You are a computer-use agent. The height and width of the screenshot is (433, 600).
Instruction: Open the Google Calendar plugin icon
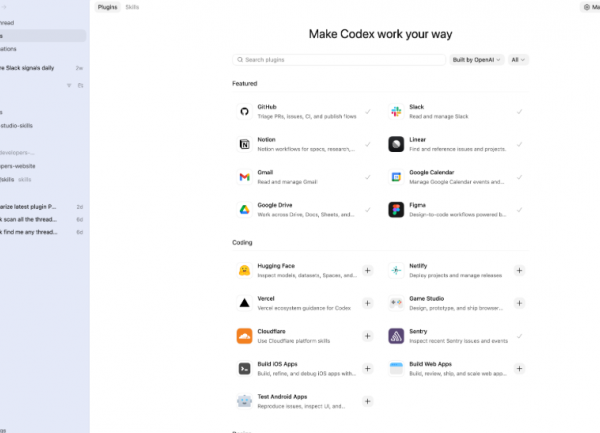[396, 177]
